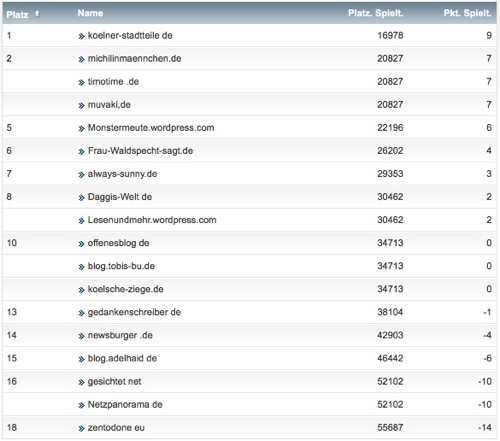This screenshot has width=500, height=441.
Task: Open Monstermeute.wordpress.com link
Action: pos(151,128)
